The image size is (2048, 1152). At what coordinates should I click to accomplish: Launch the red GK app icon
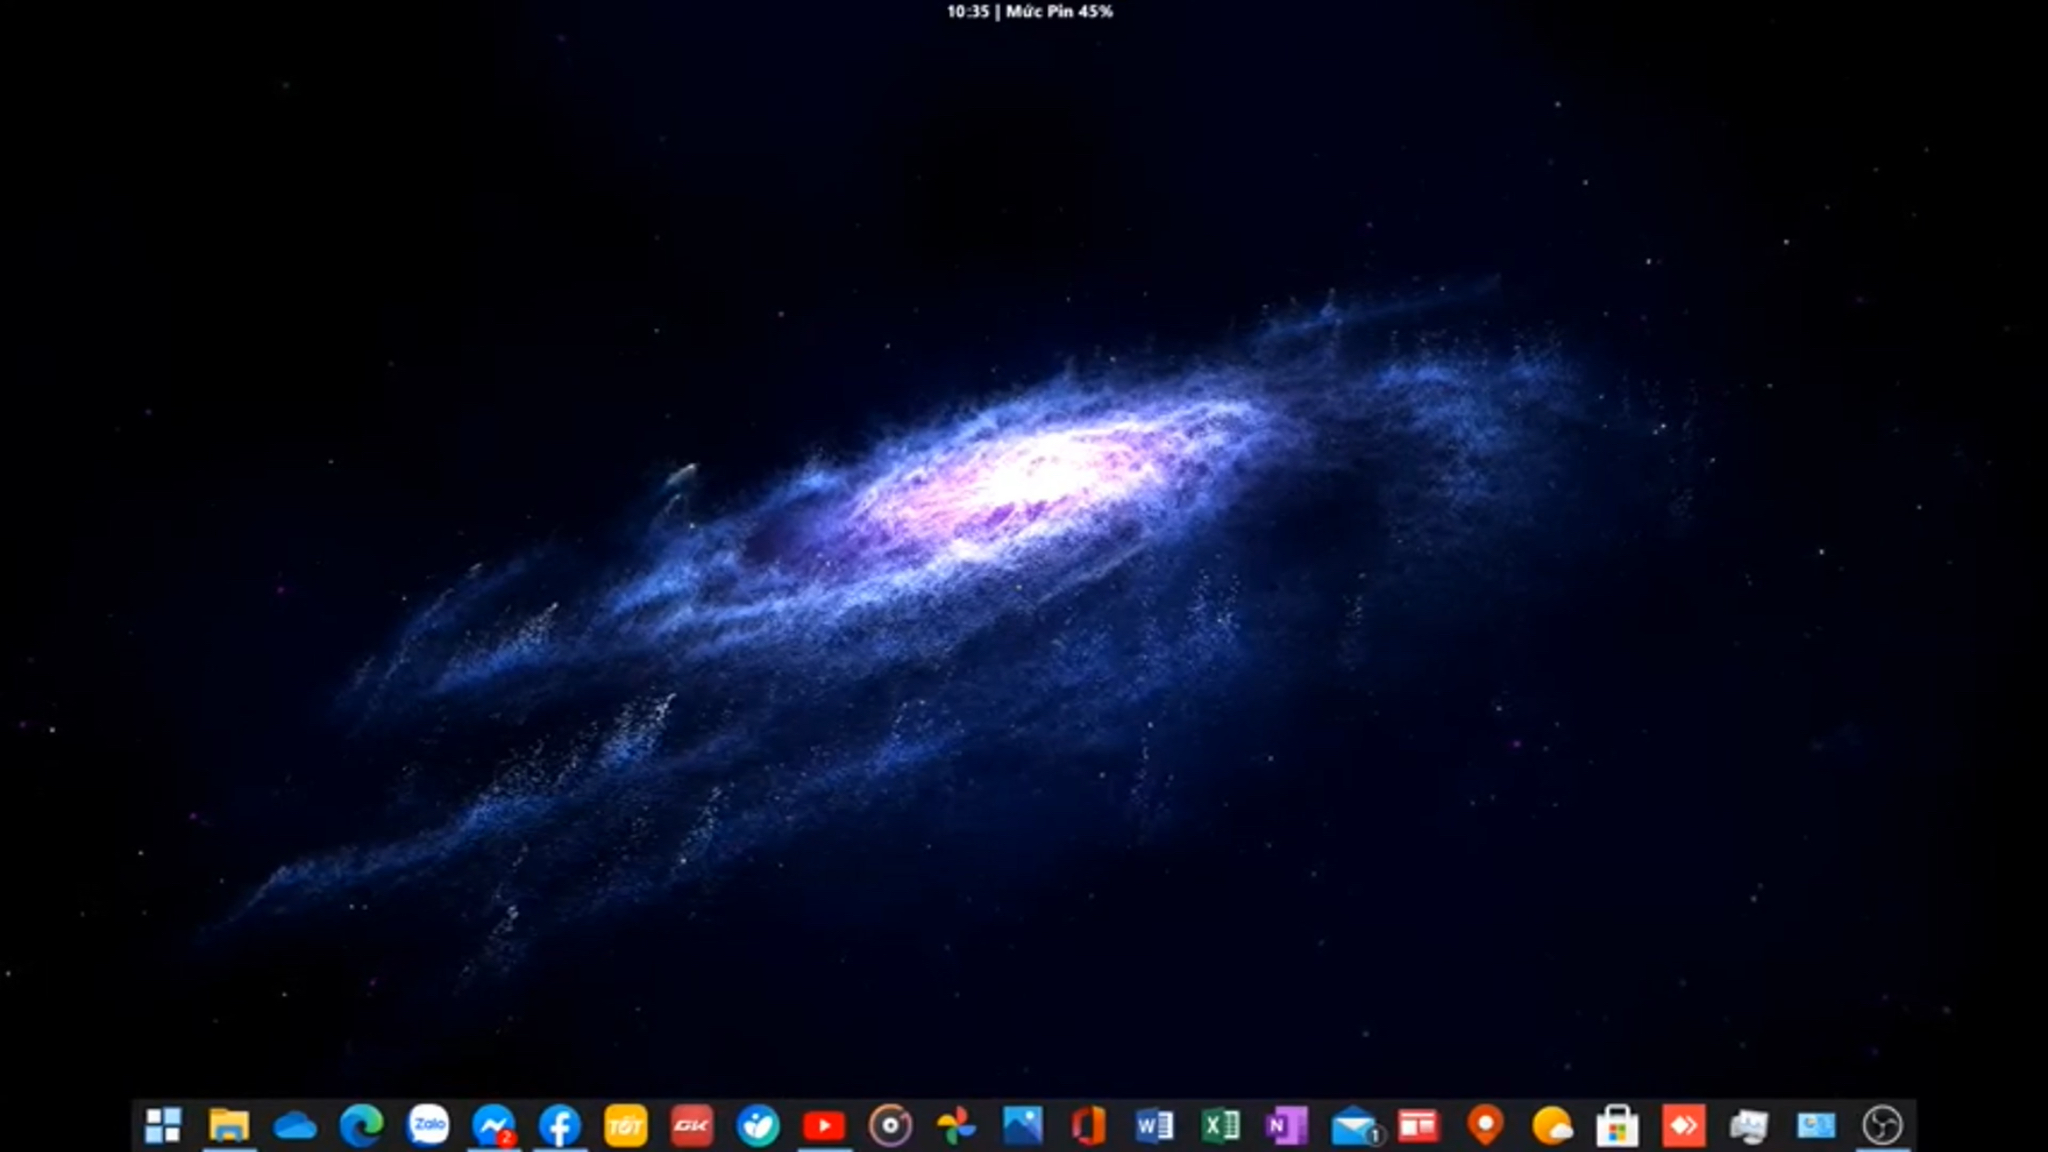[x=692, y=1126]
